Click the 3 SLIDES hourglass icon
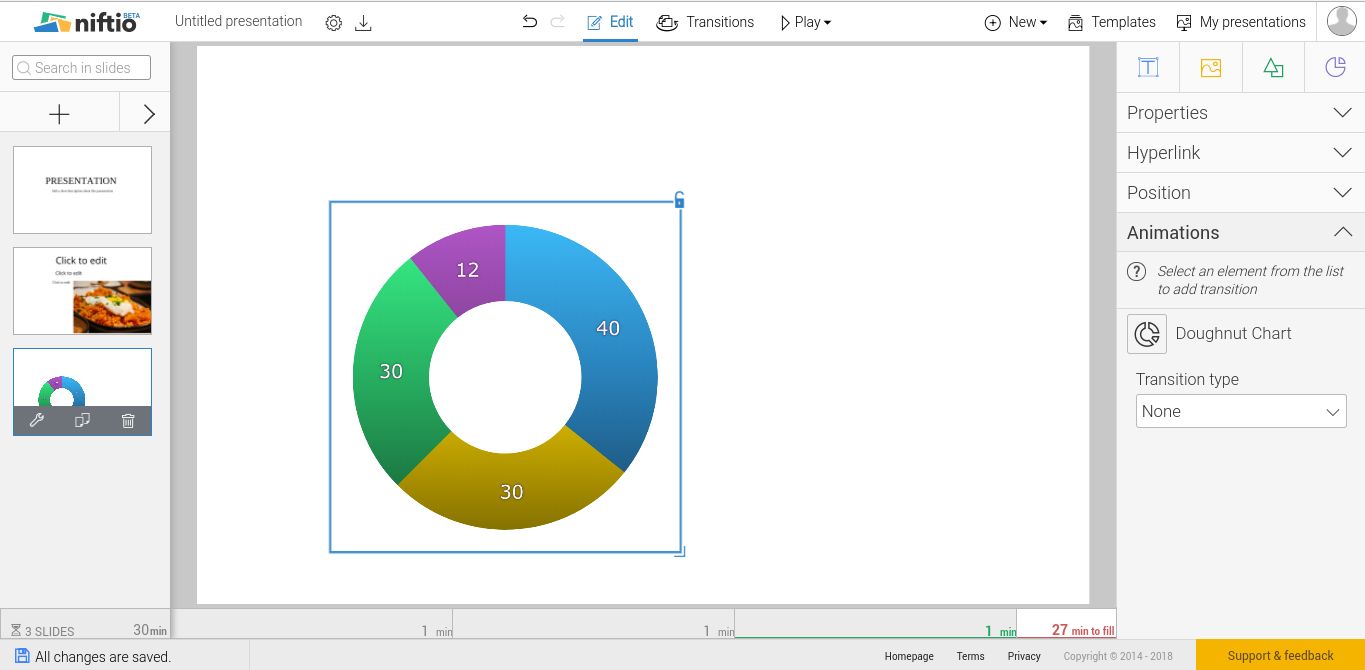This screenshot has height=670, width=1365. (x=16, y=631)
